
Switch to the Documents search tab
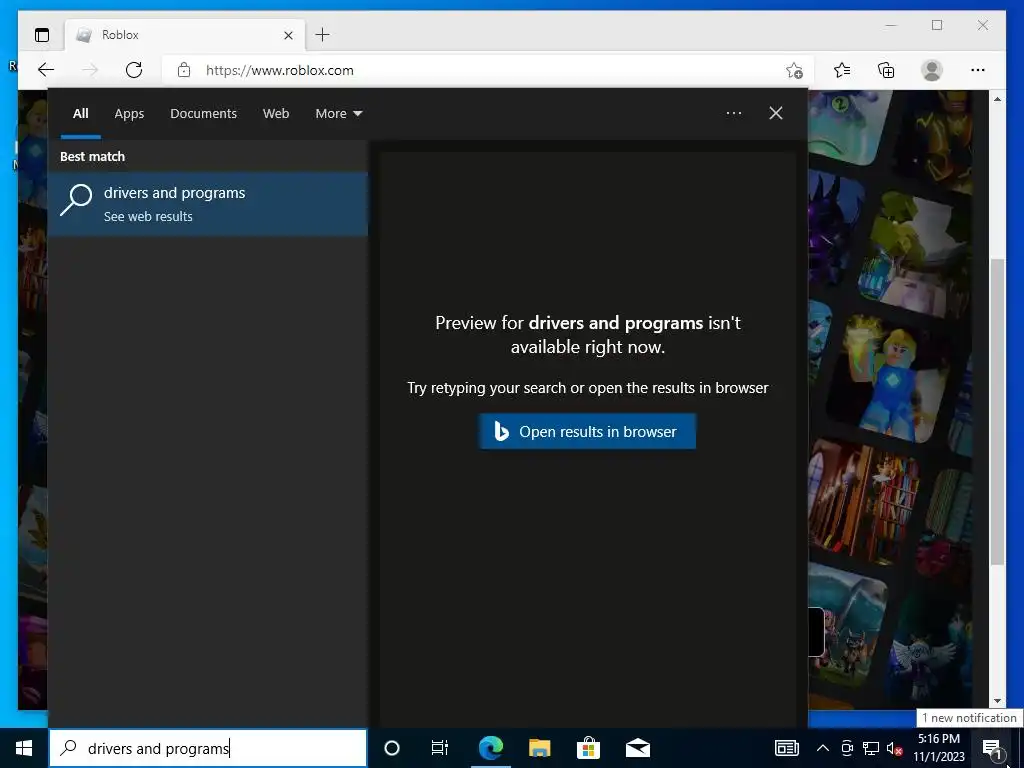(203, 114)
